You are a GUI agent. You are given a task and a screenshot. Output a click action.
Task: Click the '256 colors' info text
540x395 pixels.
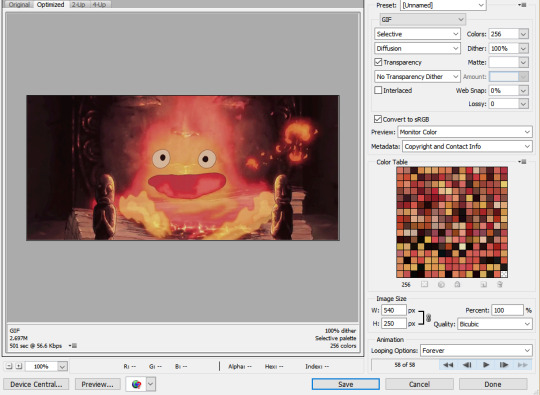click(x=343, y=346)
